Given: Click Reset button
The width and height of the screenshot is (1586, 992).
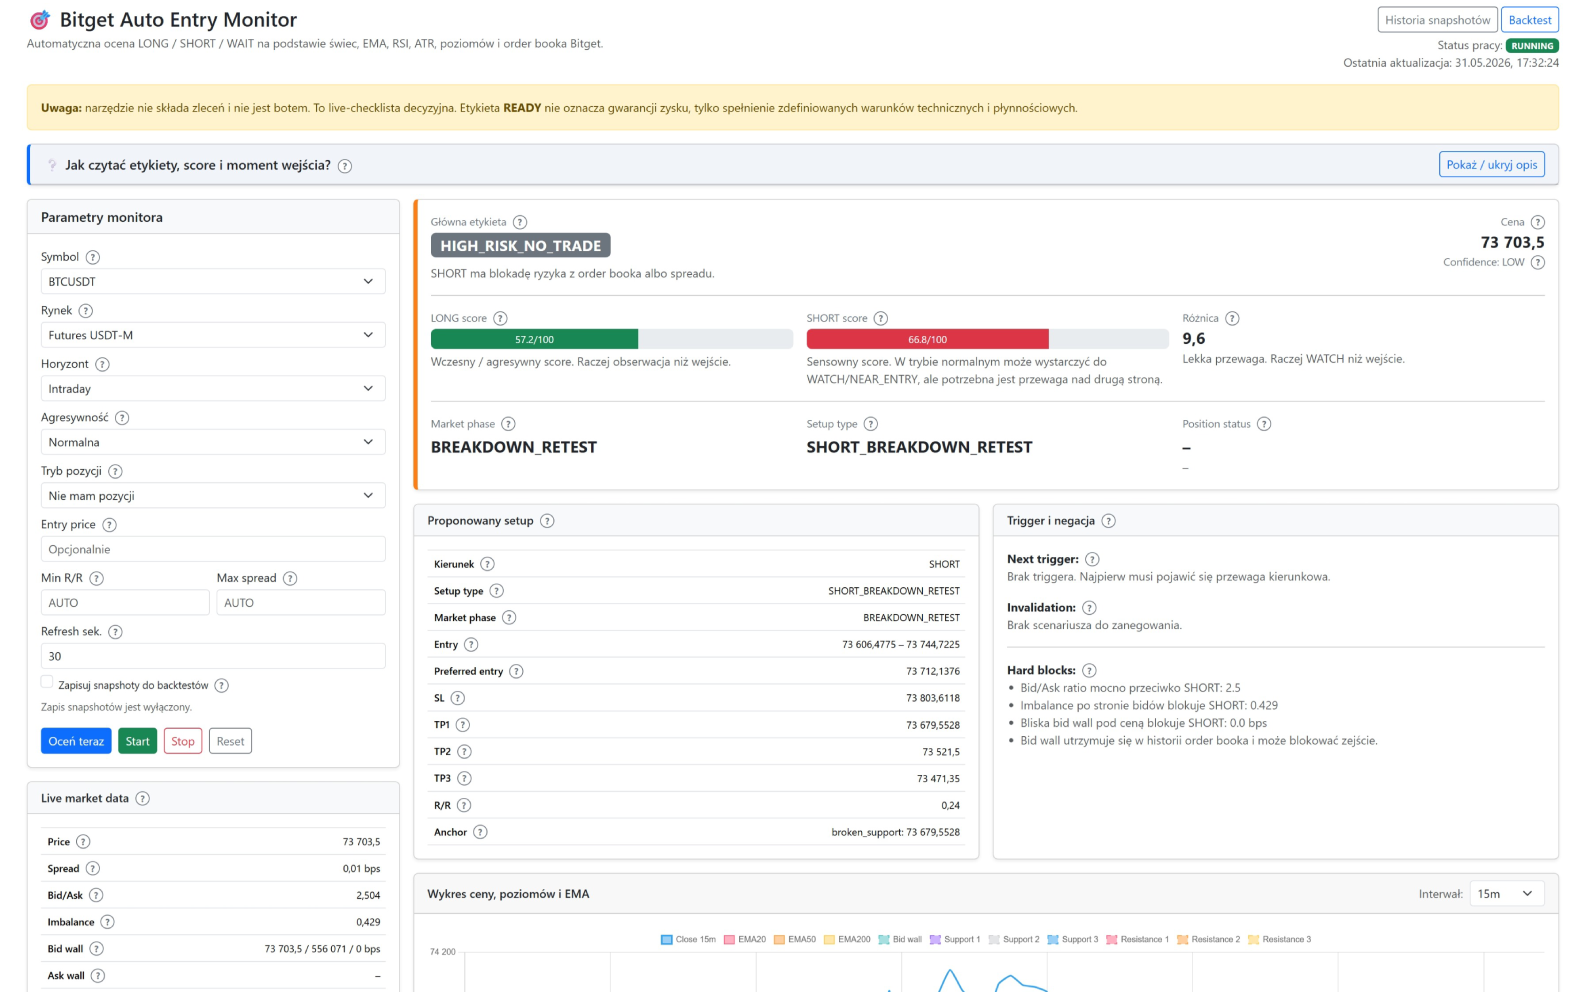Looking at the screenshot, I should click(230, 741).
